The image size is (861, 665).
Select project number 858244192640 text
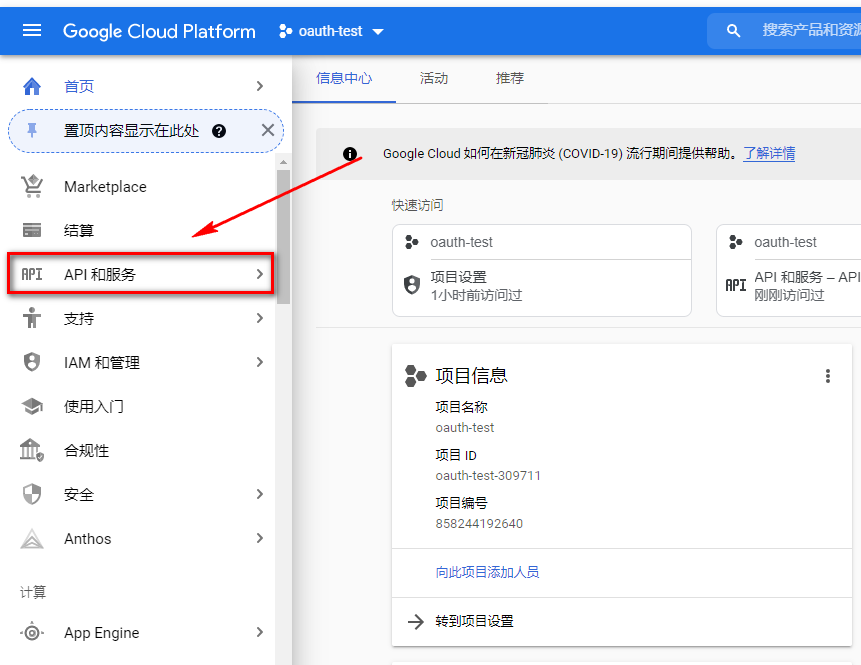[479, 523]
